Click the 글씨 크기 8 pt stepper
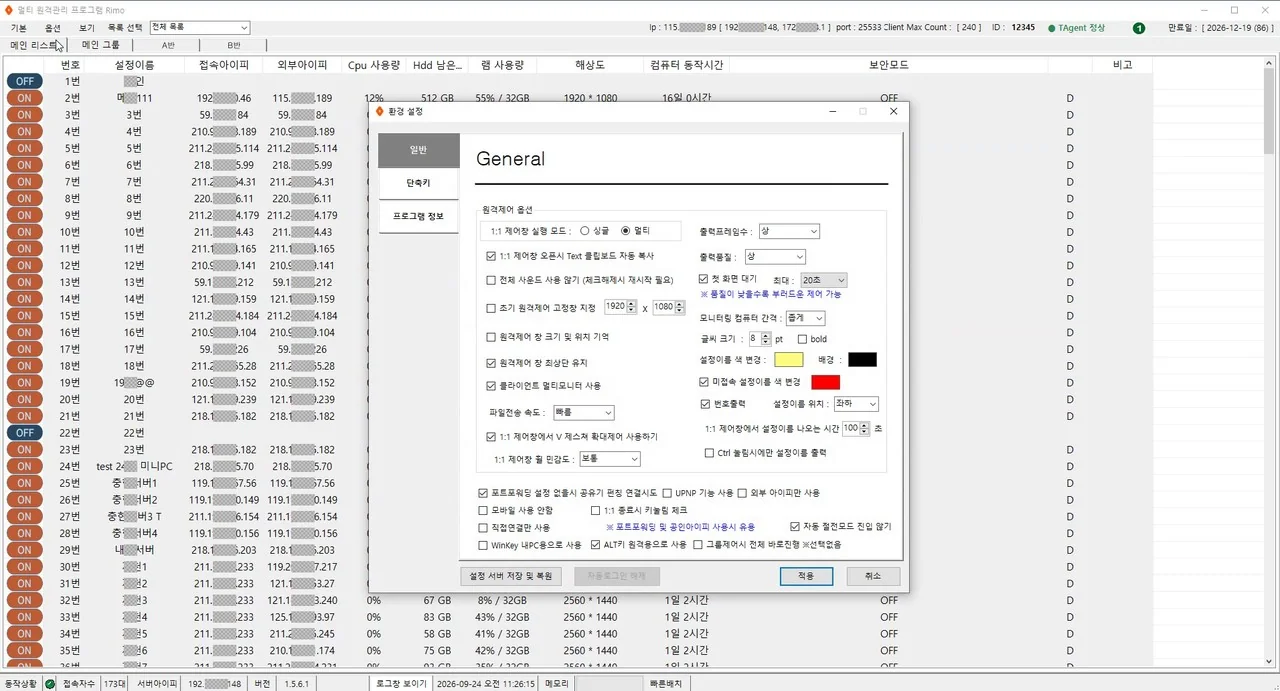This screenshot has height=691, width=1280. 760,339
